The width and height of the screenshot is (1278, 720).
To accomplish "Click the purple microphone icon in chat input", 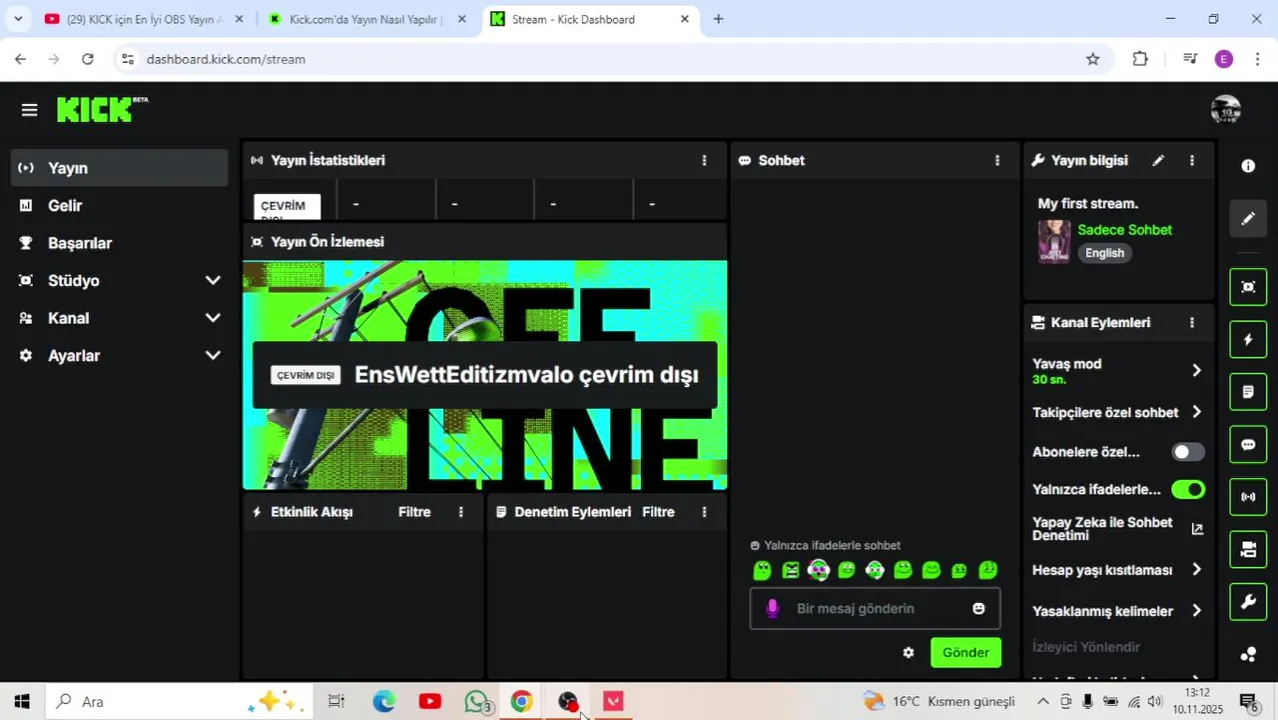I will [772, 608].
